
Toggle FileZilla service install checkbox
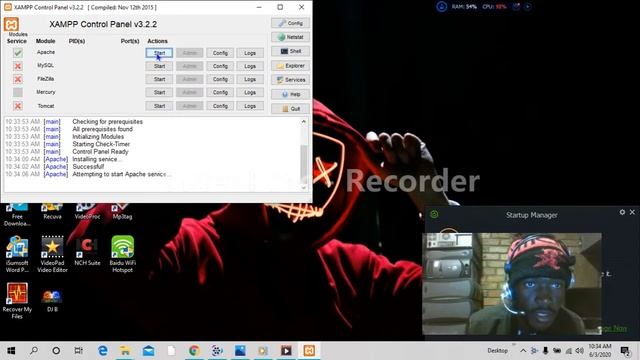coord(18,79)
